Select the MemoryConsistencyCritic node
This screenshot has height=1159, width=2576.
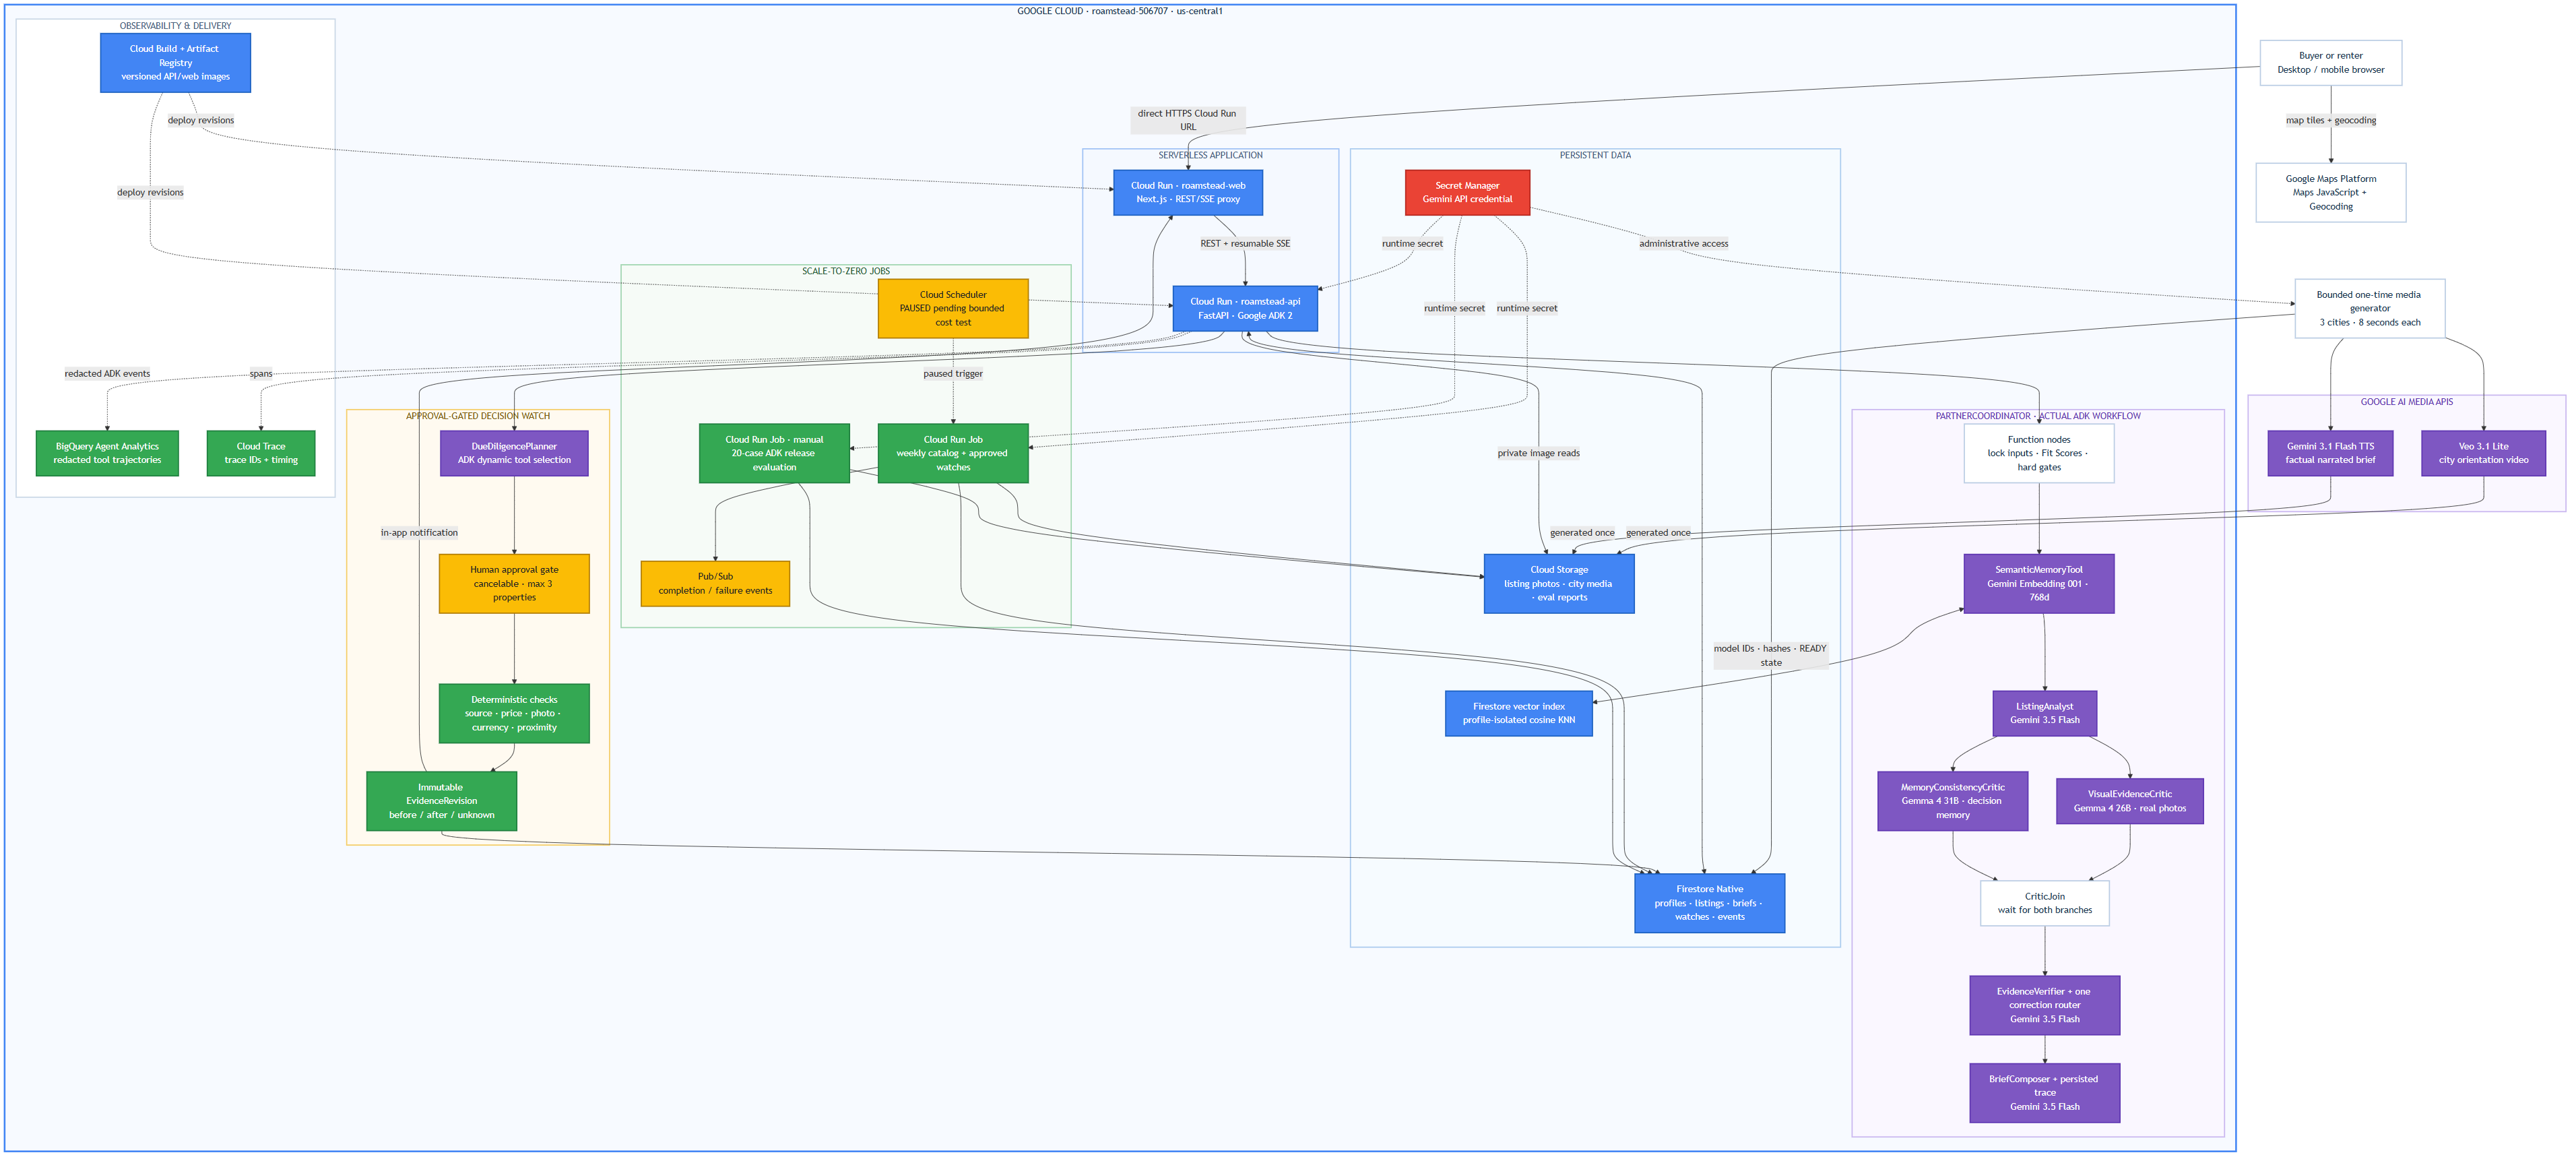1952,801
